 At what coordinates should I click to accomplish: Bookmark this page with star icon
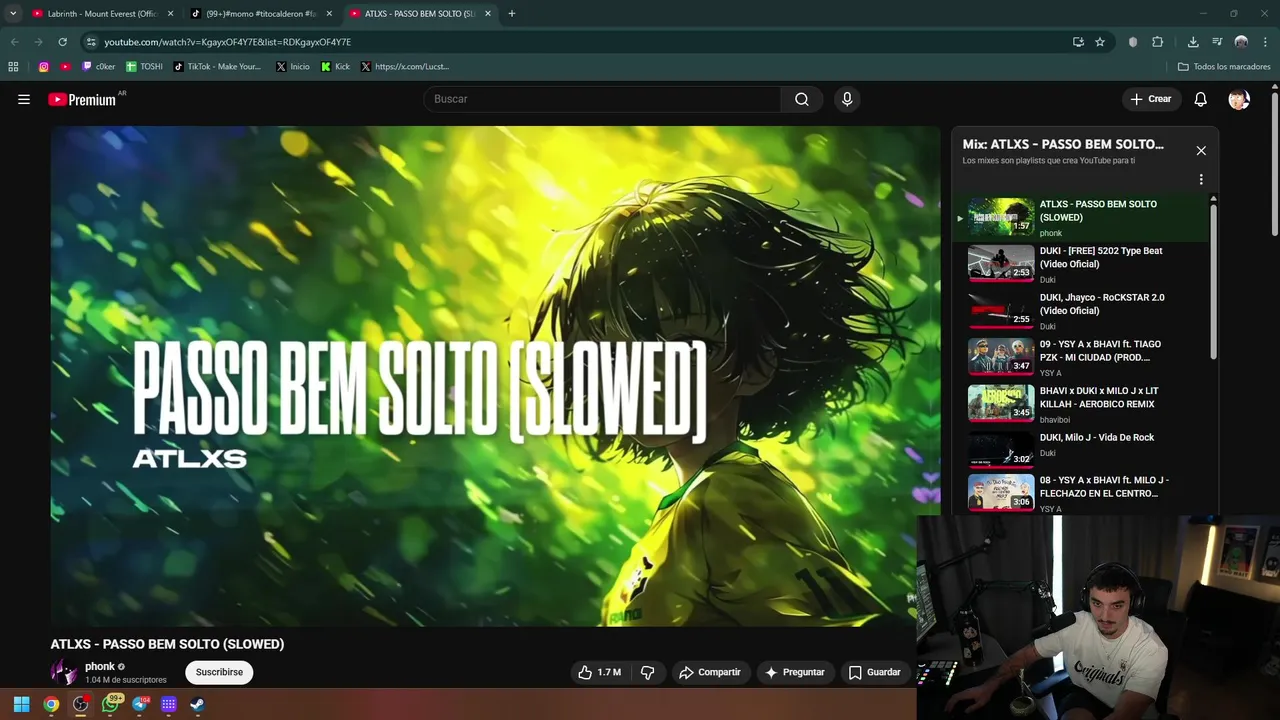tap(1100, 42)
